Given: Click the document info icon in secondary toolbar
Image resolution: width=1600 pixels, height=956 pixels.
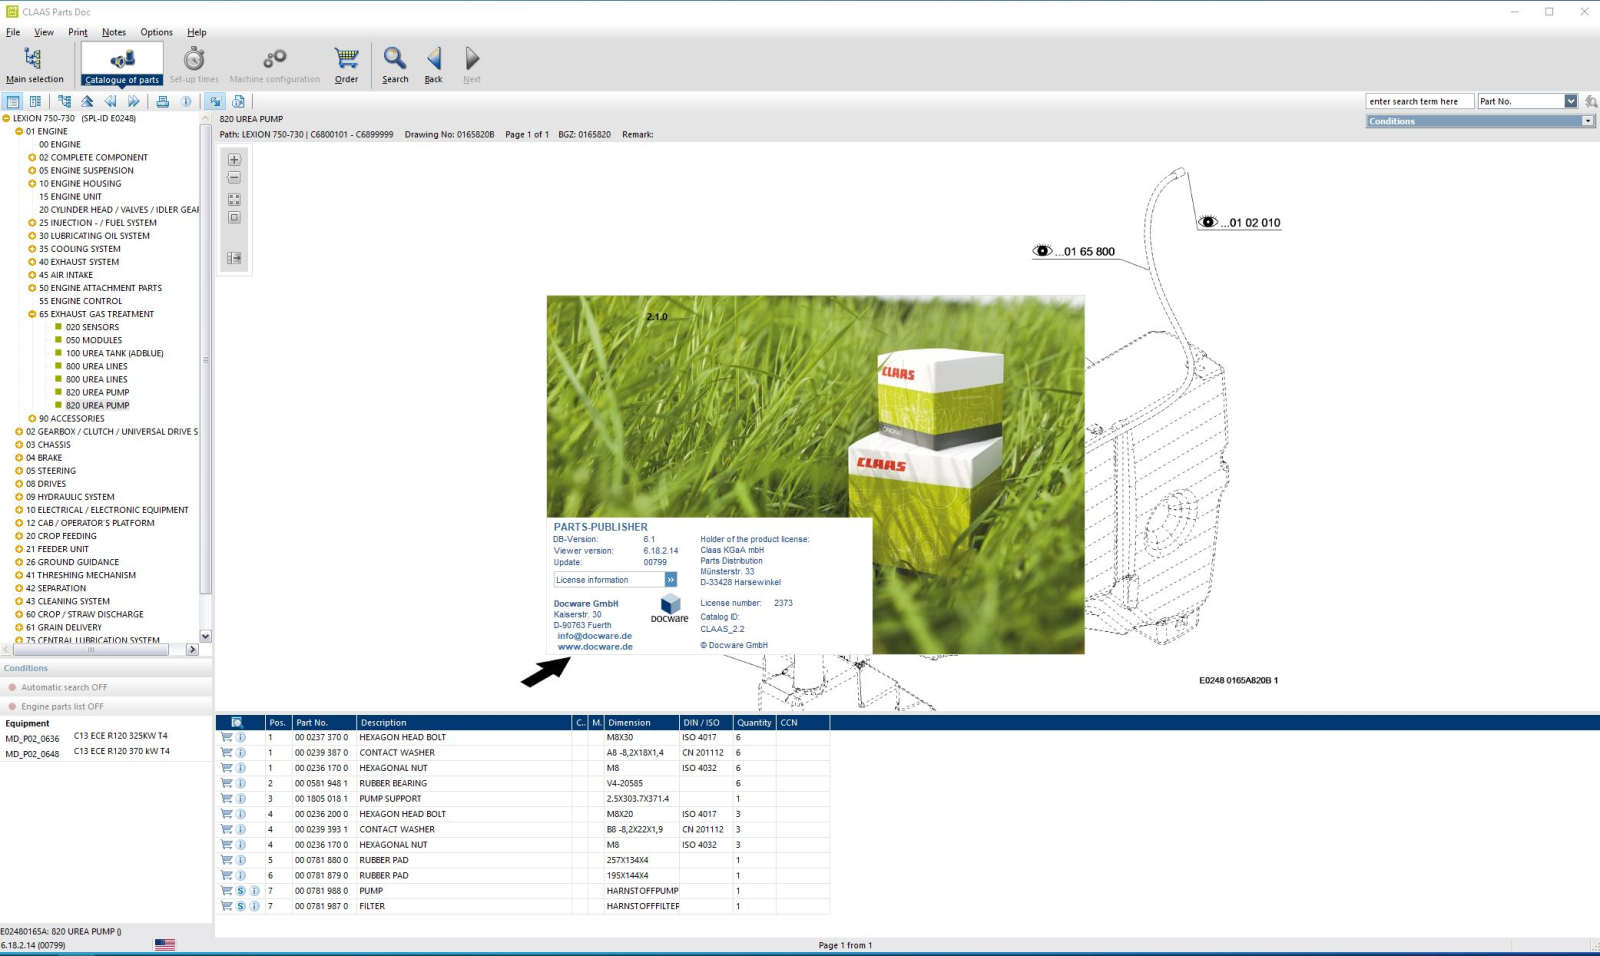Looking at the screenshot, I should click(x=238, y=101).
